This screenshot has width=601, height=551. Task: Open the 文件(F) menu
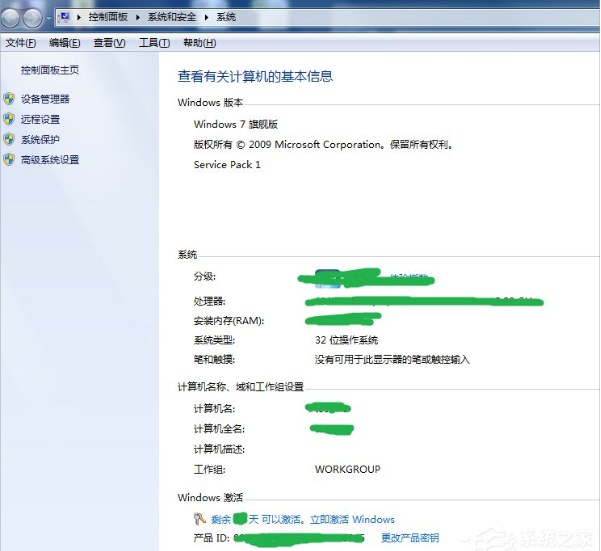(20, 43)
